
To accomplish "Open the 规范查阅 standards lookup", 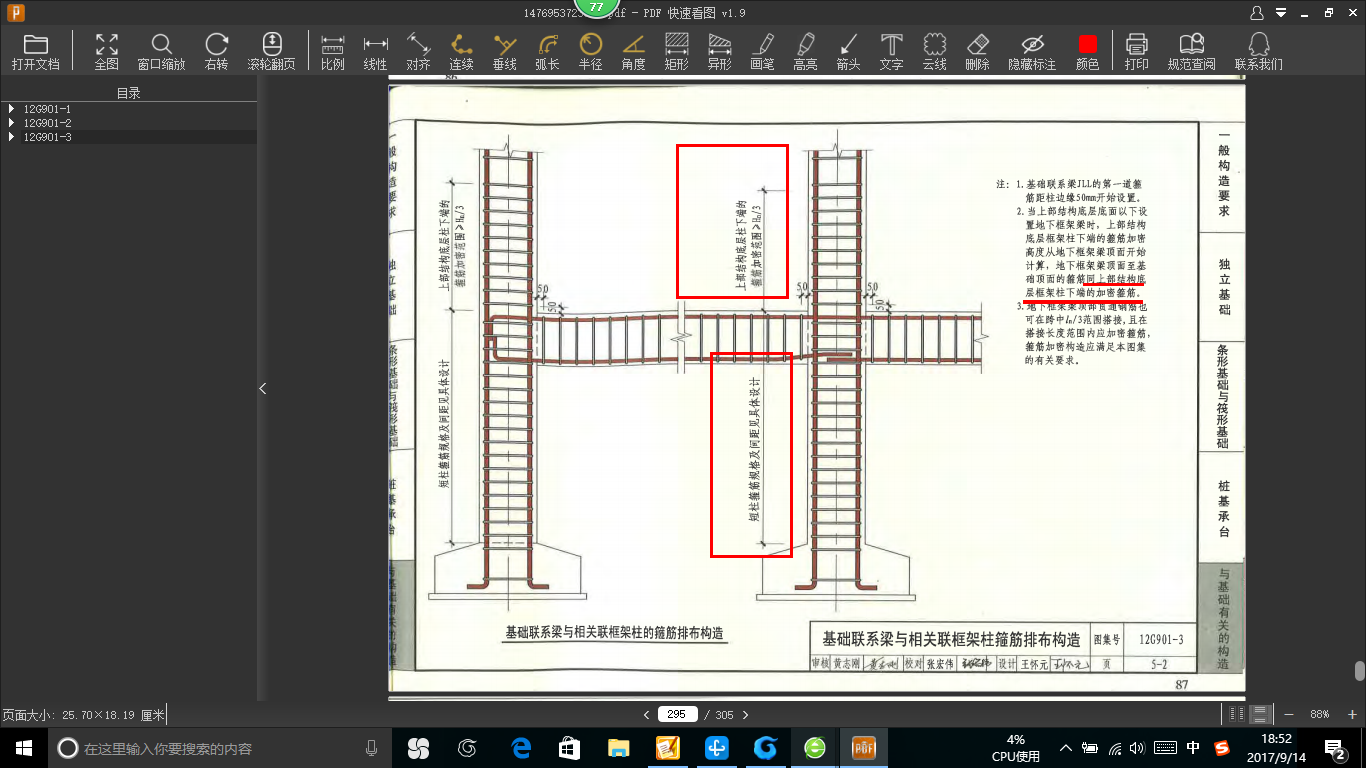I will pos(1191,51).
